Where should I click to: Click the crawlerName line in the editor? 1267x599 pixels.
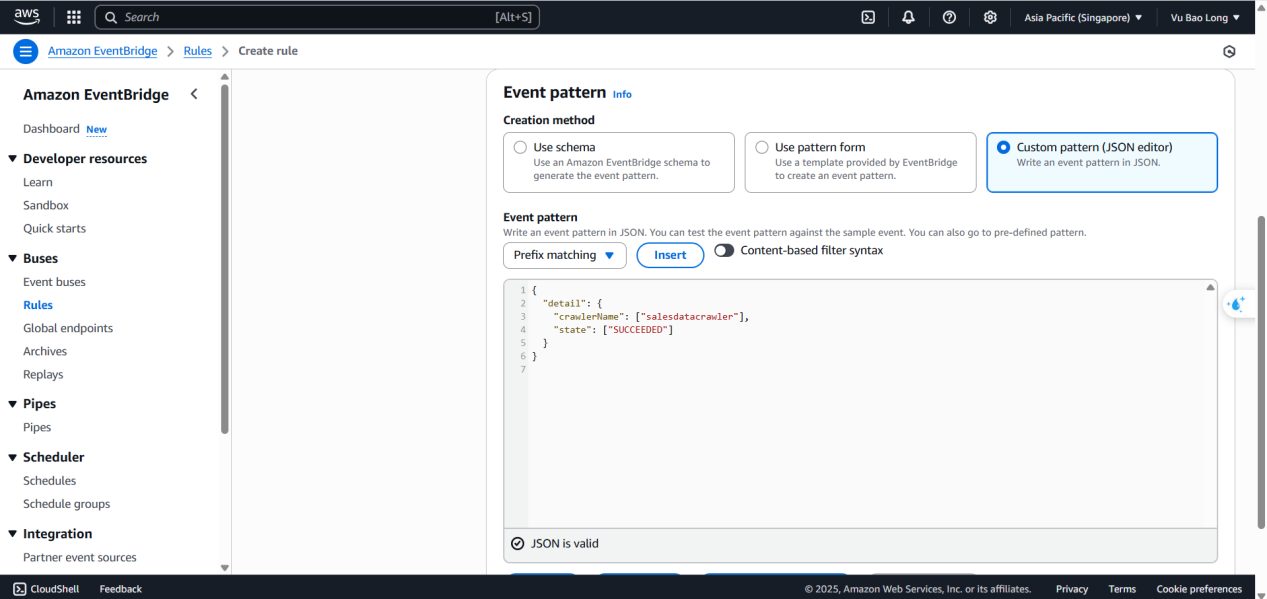651,316
